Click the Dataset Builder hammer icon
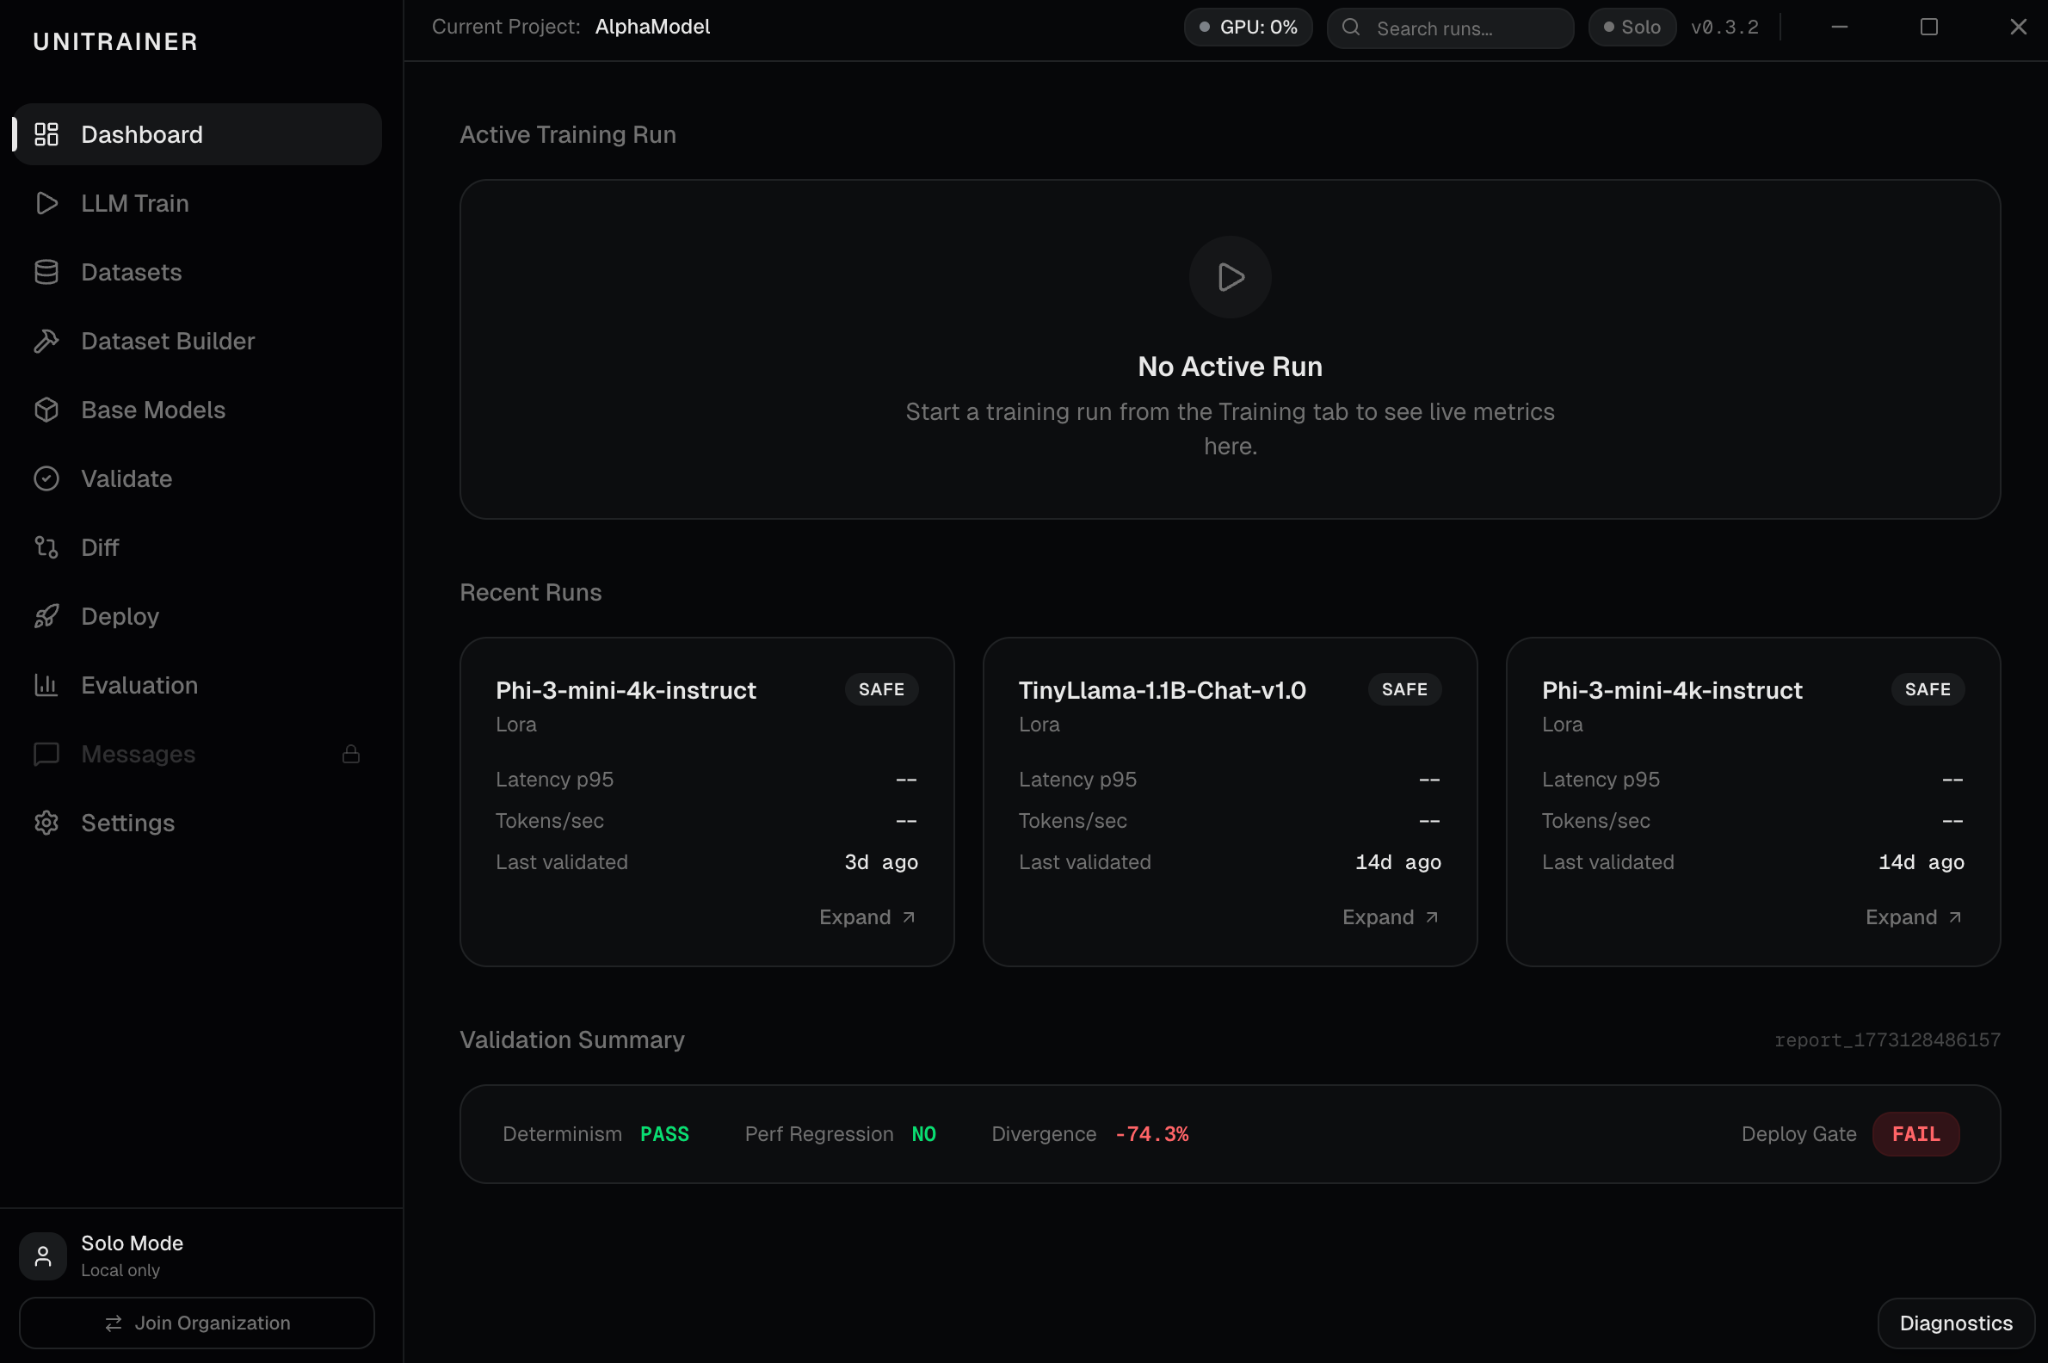The image size is (2048, 1363). pos(46,341)
